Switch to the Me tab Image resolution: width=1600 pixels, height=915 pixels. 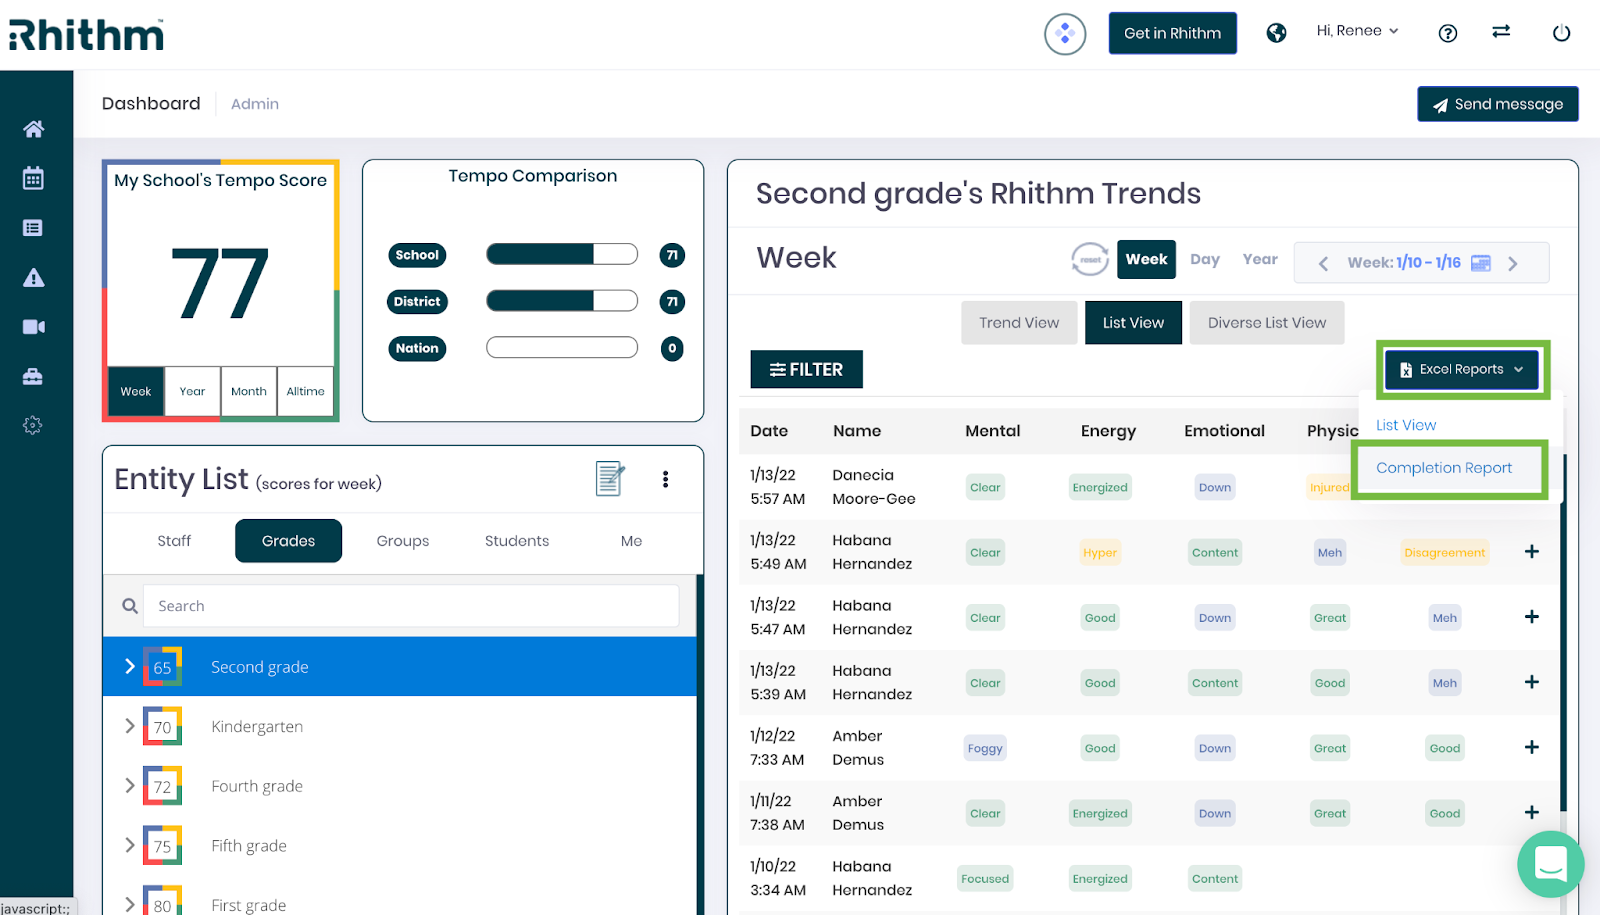pyautogui.click(x=631, y=541)
